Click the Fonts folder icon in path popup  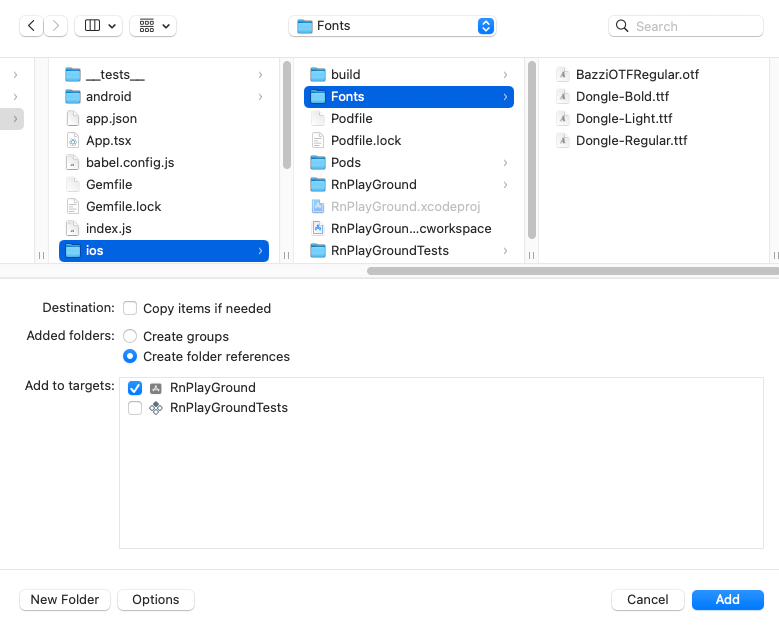coord(305,26)
